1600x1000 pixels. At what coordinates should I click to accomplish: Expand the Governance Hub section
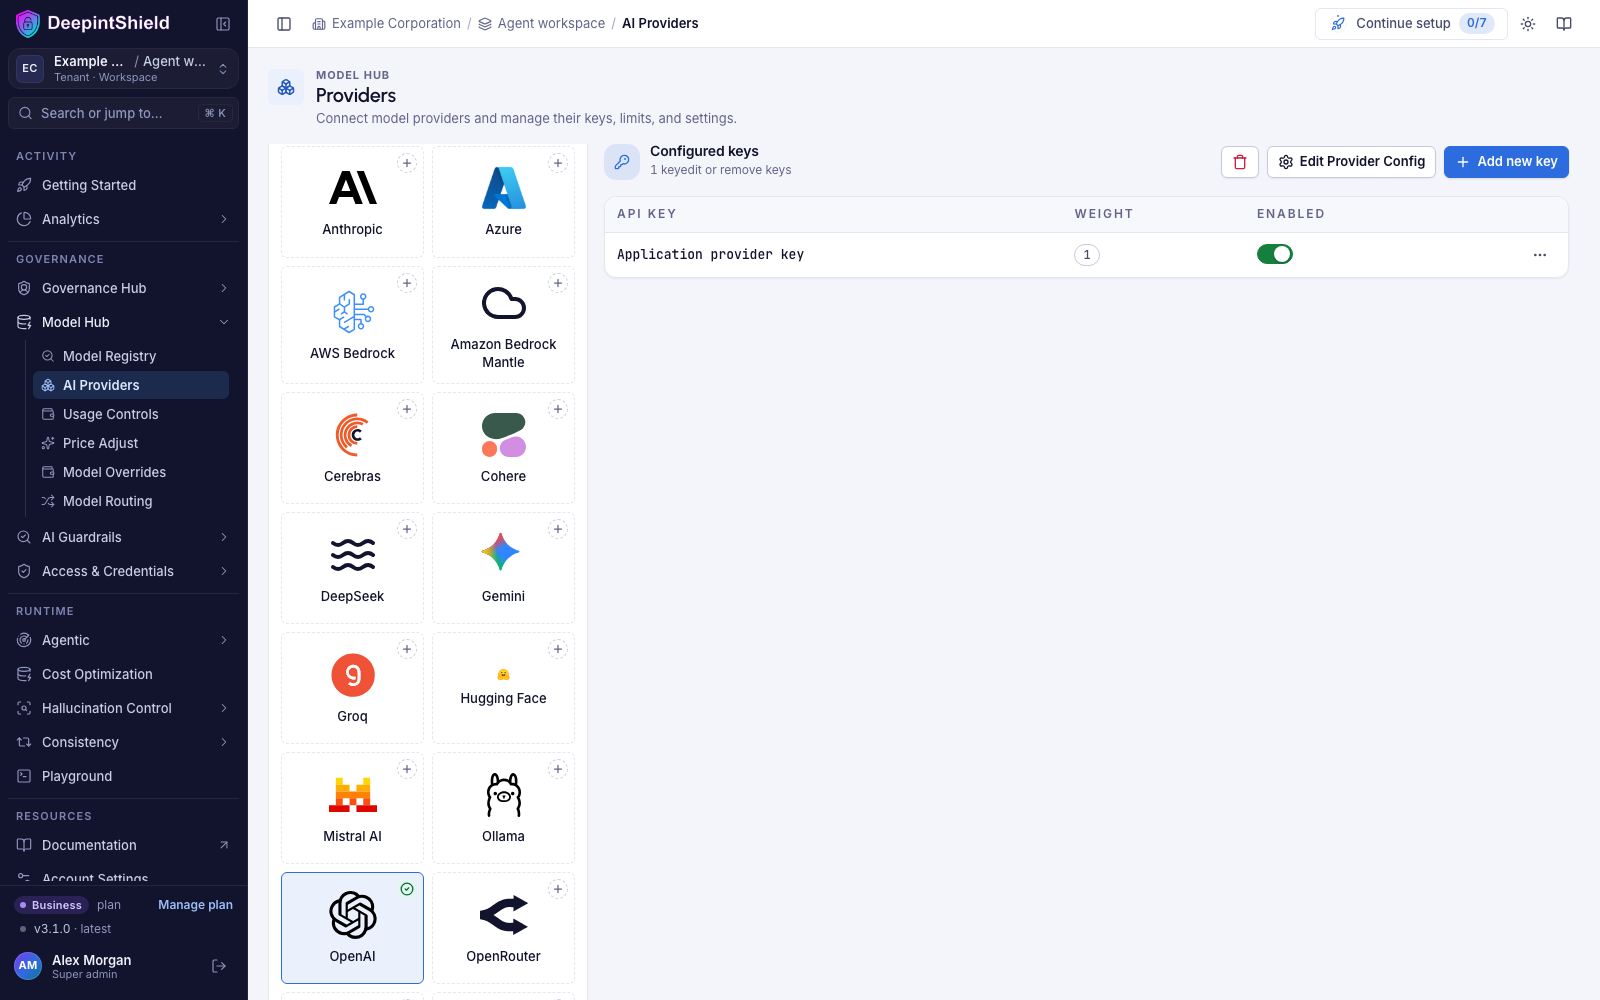pos(124,288)
